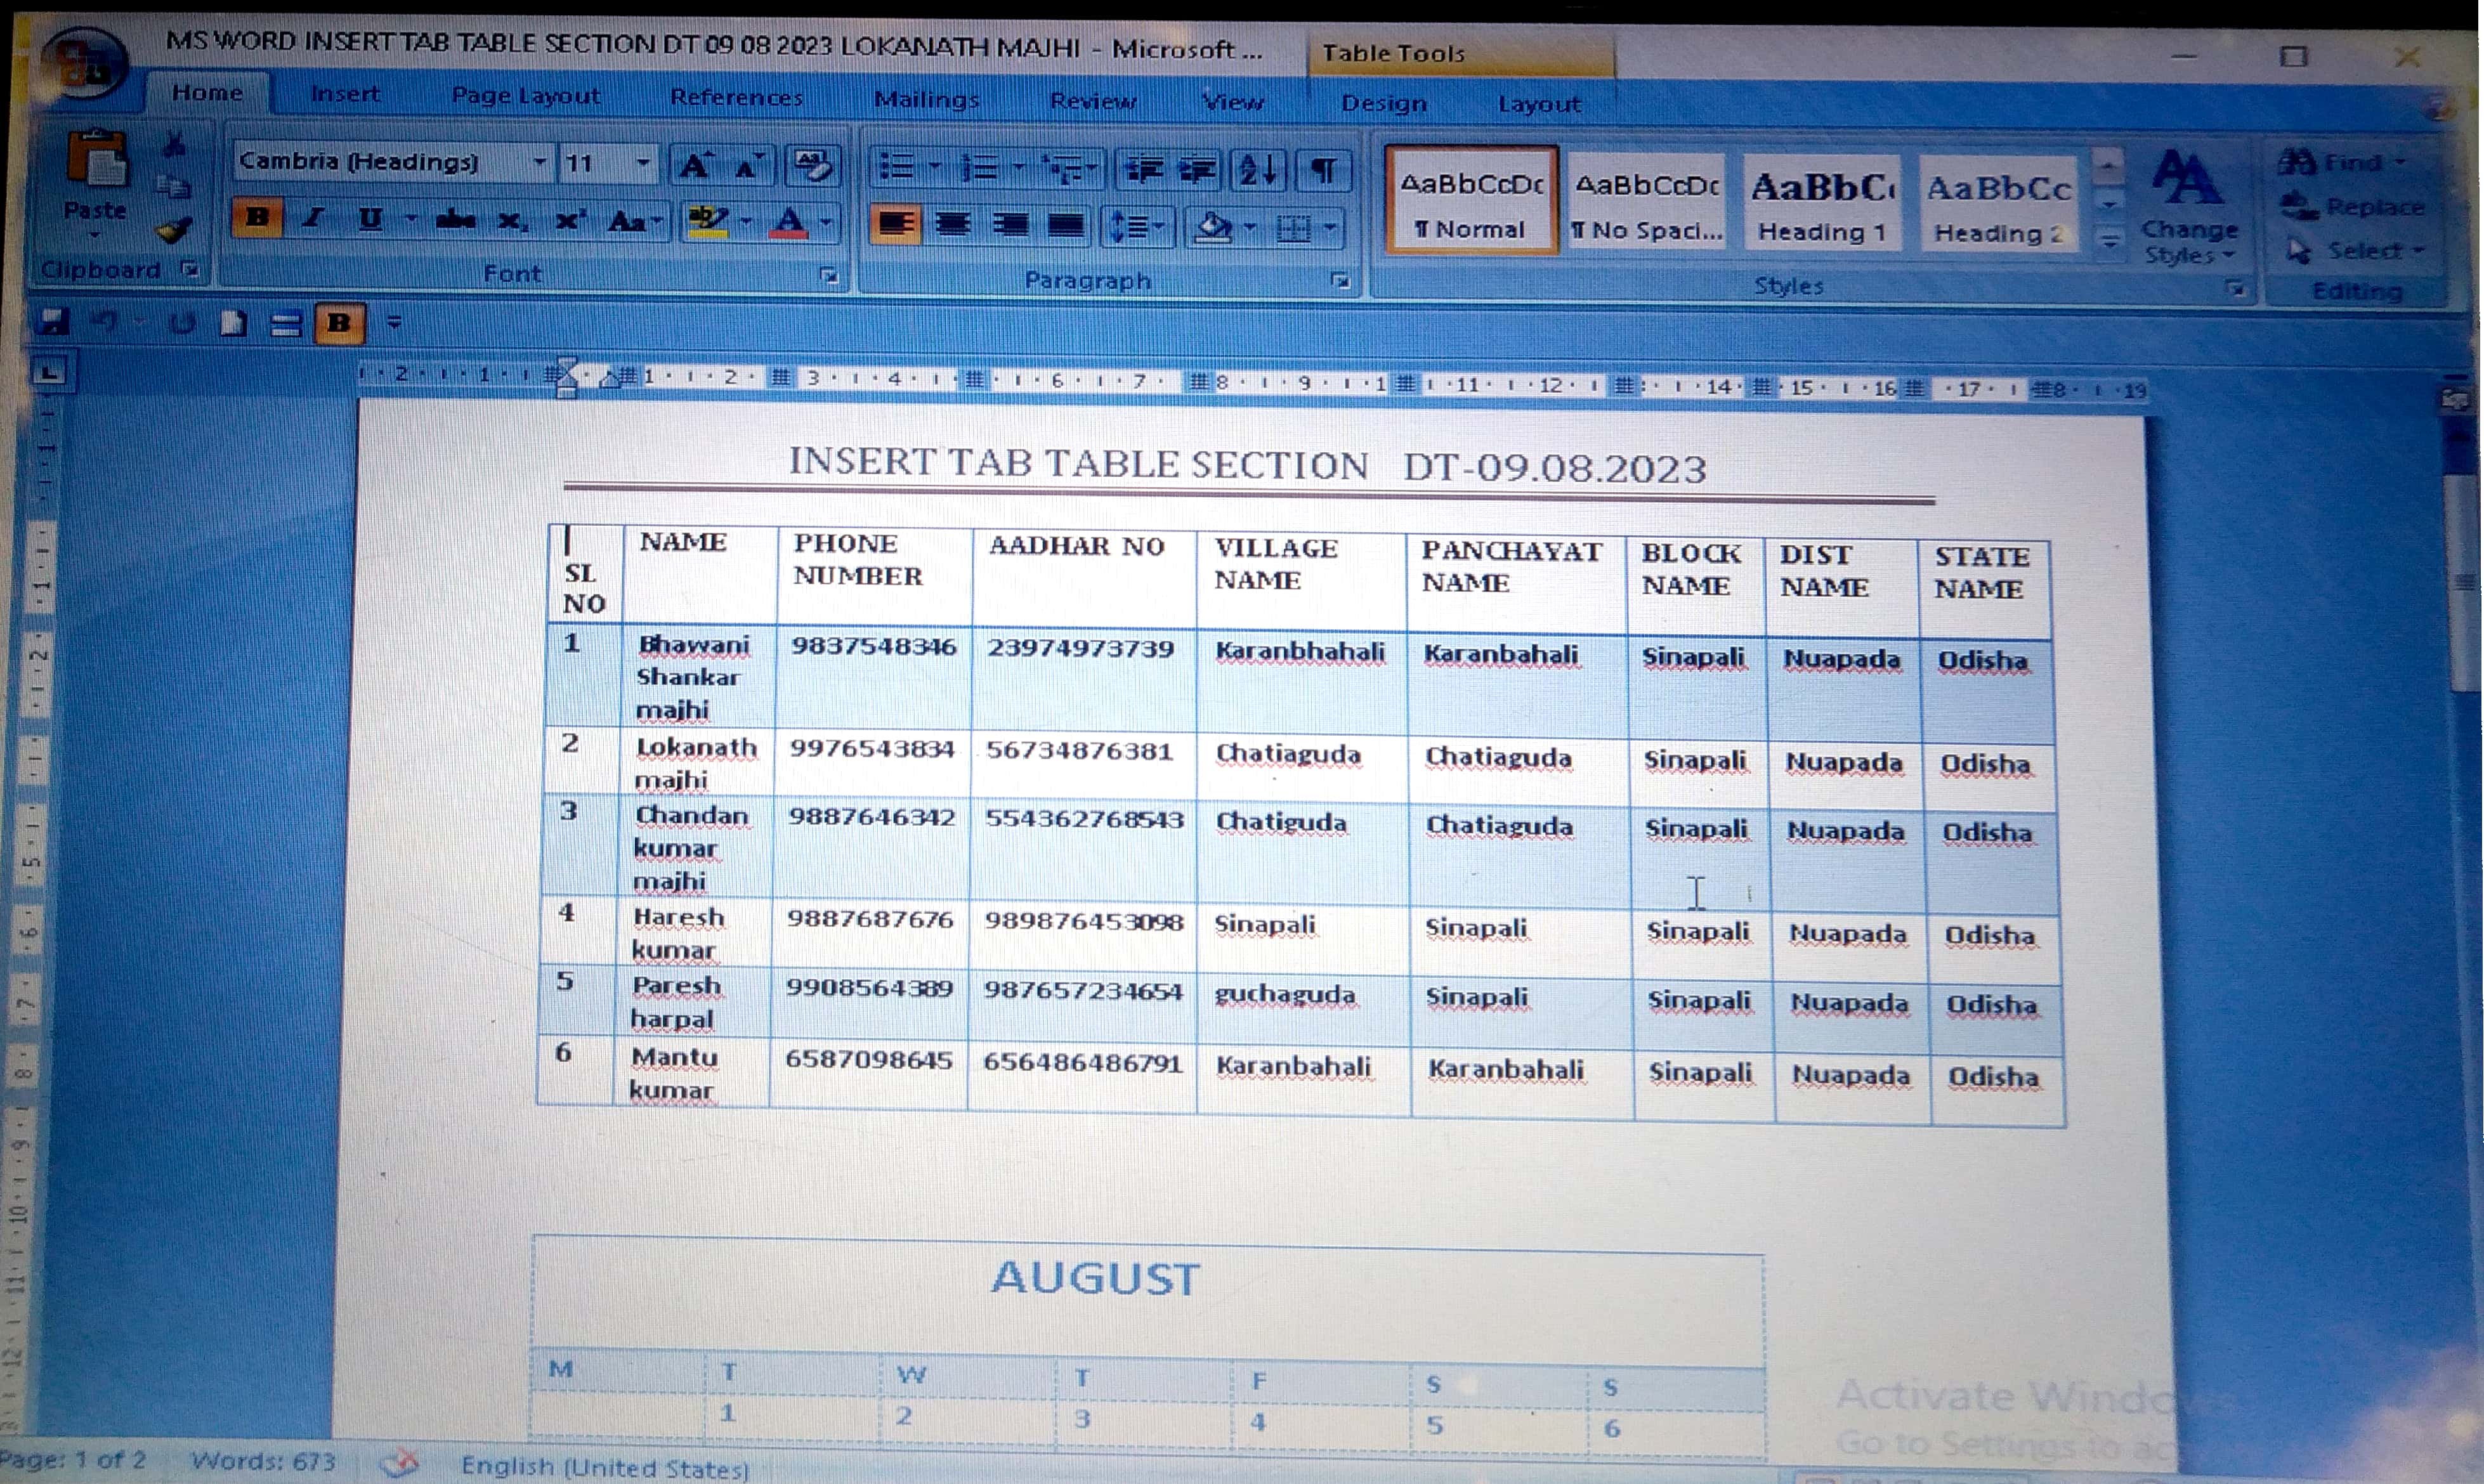Screen dimensions: 2484x1484
Task: Toggle Bold formatting in the Font group
Action: (x=257, y=217)
